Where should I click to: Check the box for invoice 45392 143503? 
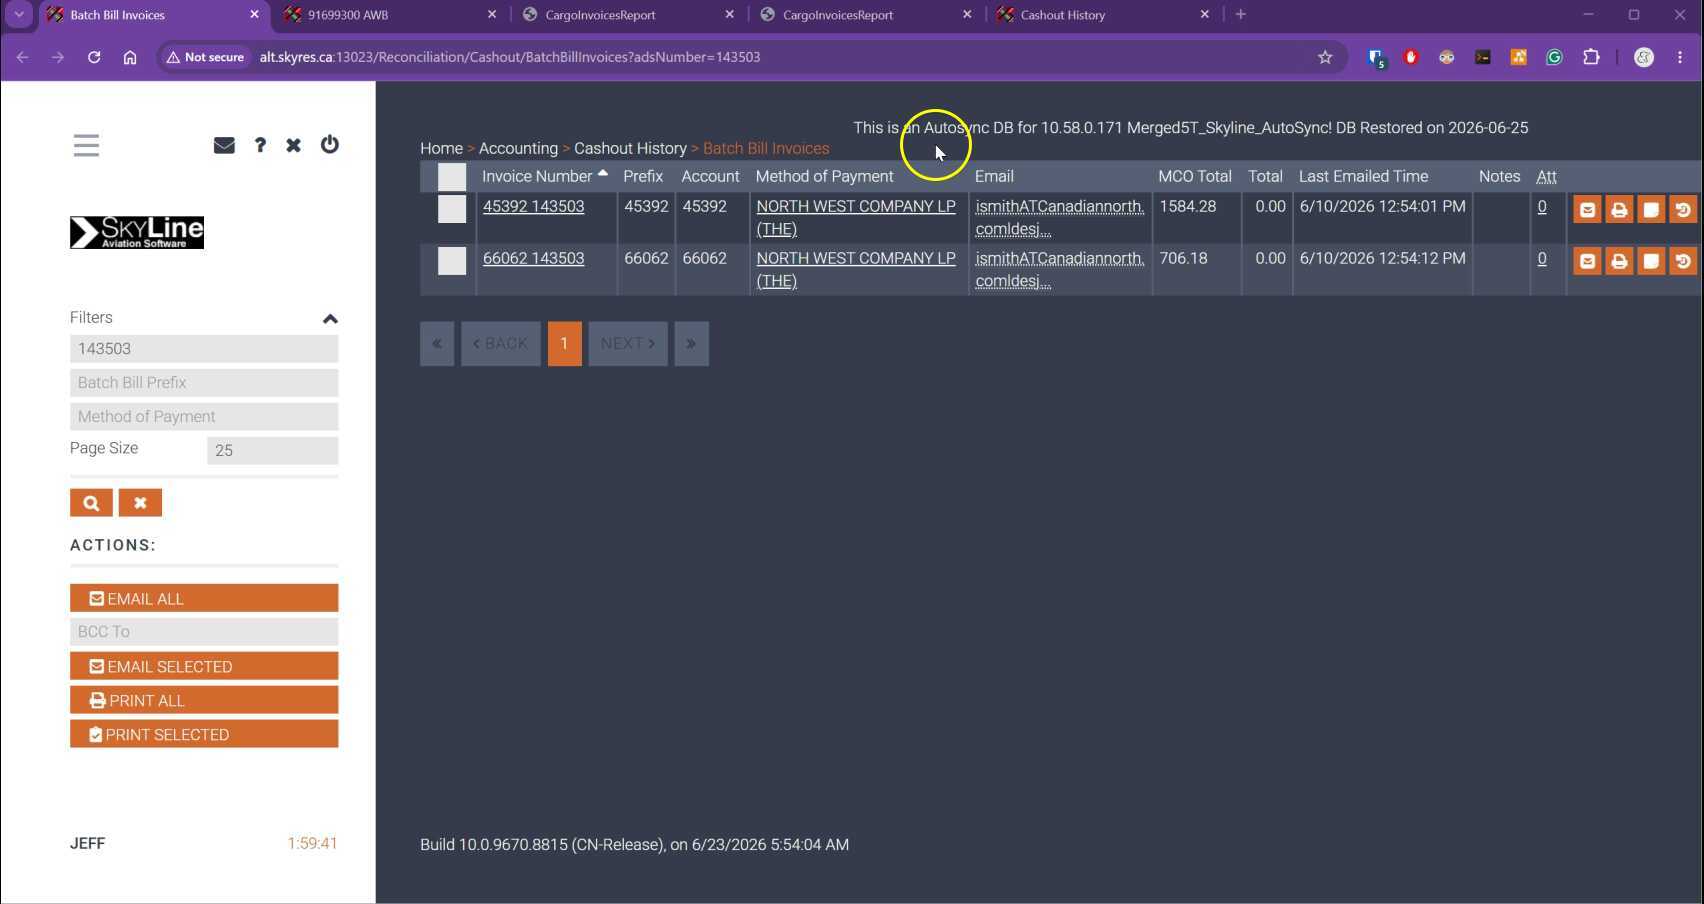[x=452, y=209]
